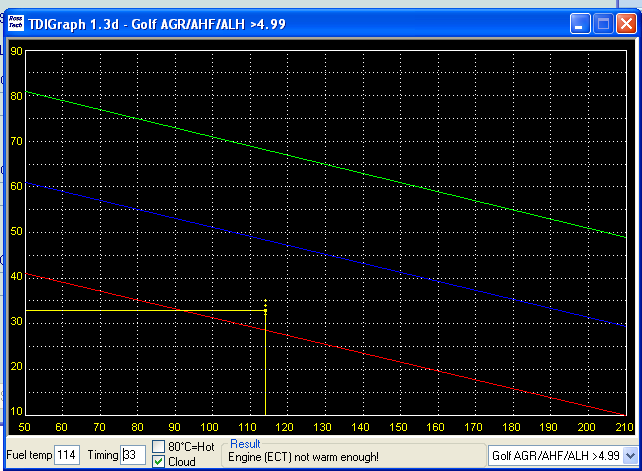The width and height of the screenshot is (642, 471).
Task: Uncheck the Cloud checkbox
Action: 158,462
